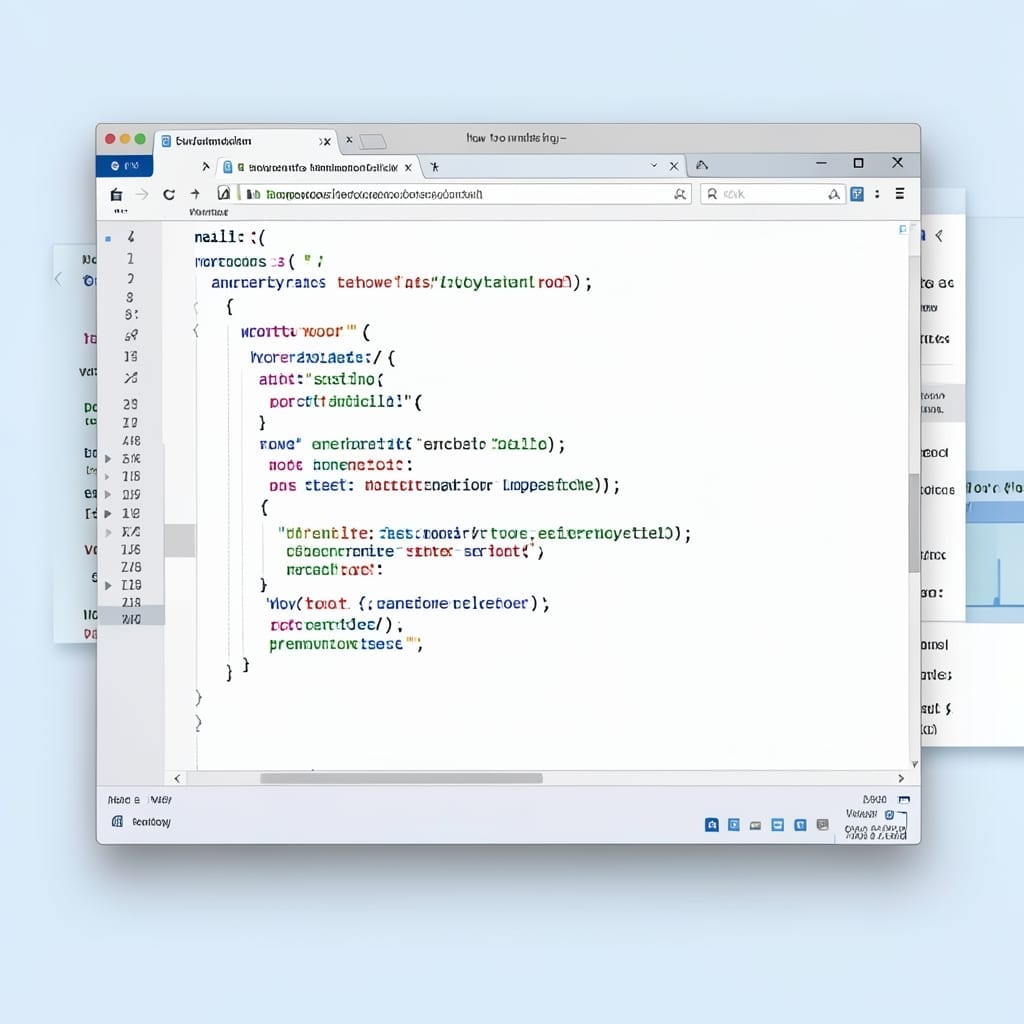Select the first tab in top tab row
This screenshot has height=1024, width=1024.
[245, 140]
